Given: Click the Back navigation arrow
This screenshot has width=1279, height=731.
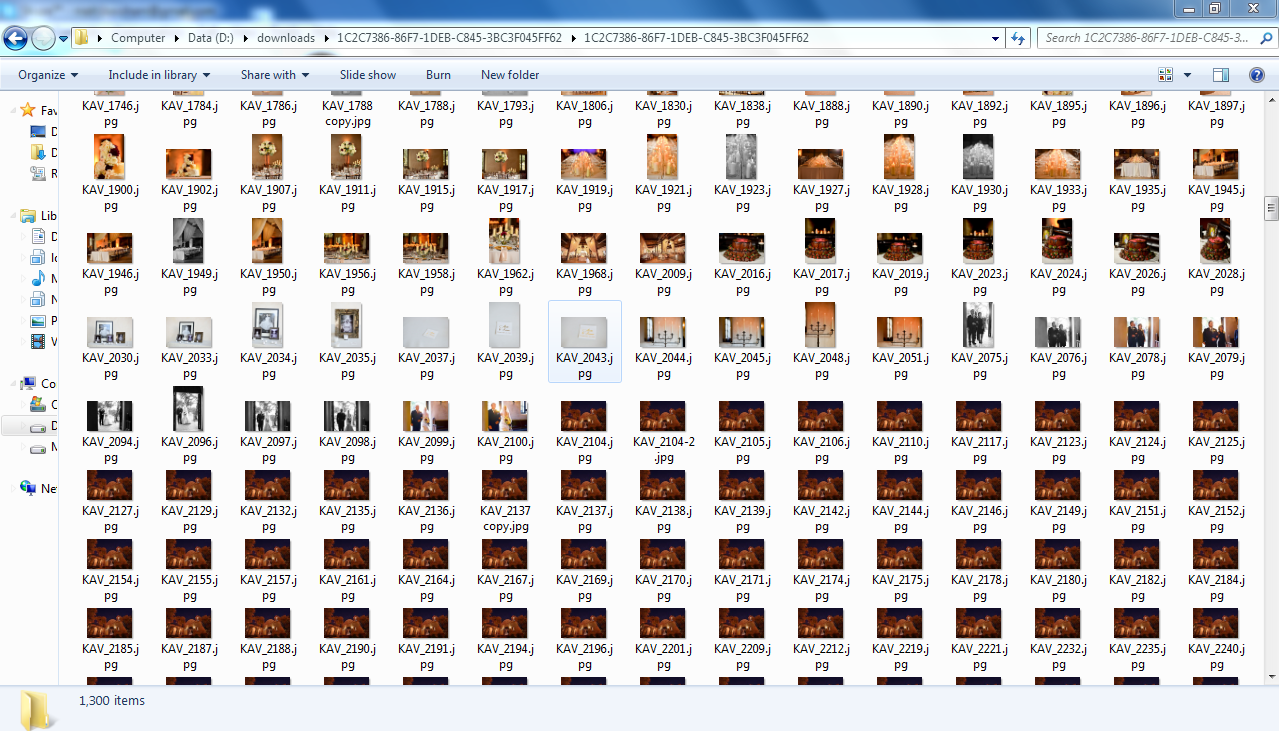Looking at the screenshot, I should (16, 39).
